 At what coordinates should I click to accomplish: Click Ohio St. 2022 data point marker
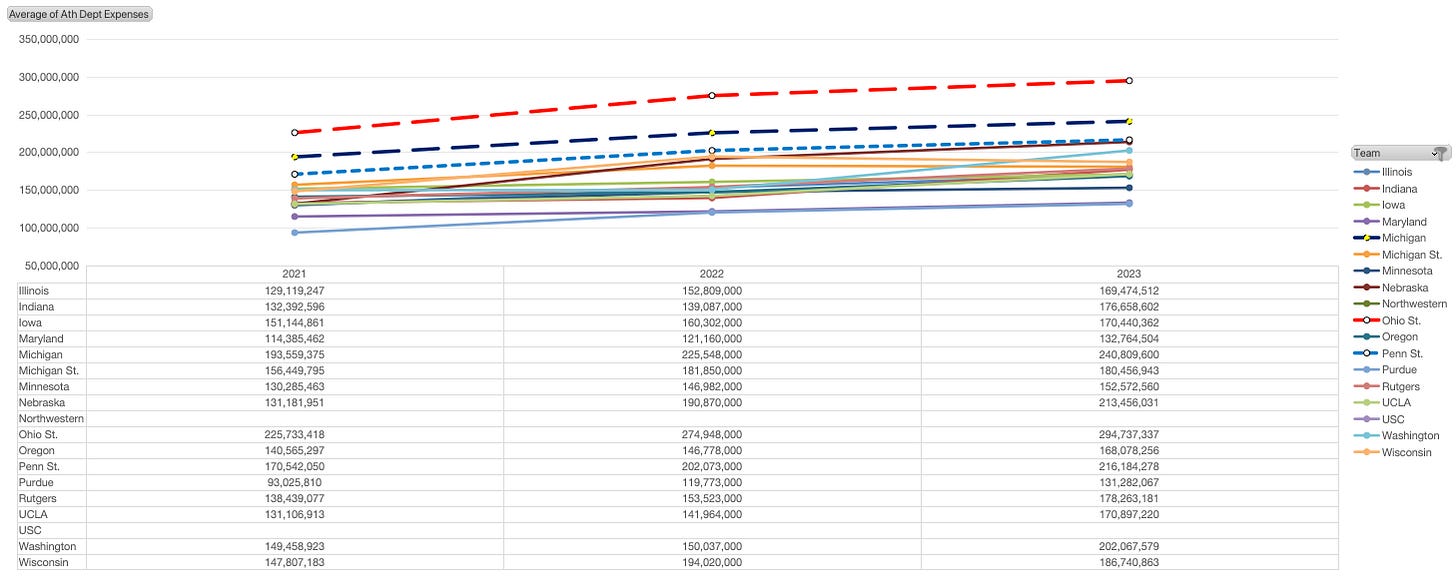[x=712, y=96]
